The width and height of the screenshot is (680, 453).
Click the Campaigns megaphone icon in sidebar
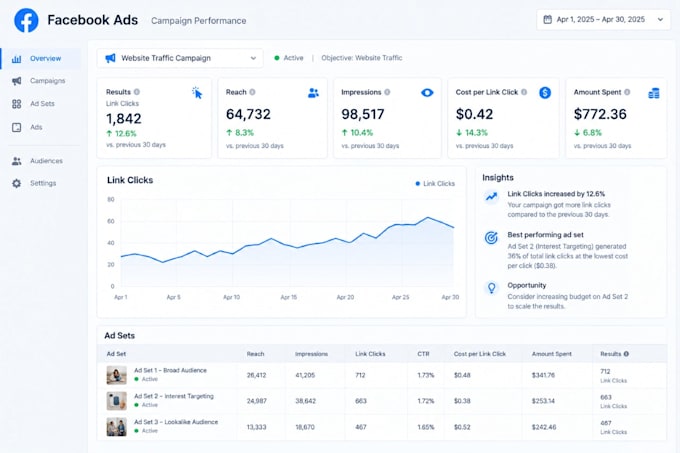(16, 81)
